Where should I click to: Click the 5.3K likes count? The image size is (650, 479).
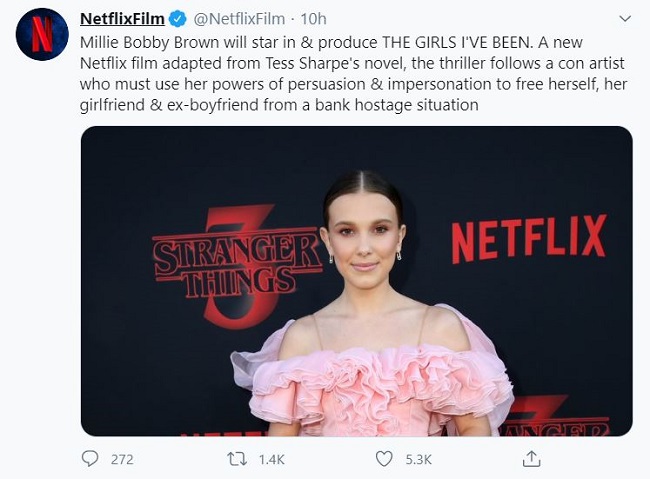point(417,460)
